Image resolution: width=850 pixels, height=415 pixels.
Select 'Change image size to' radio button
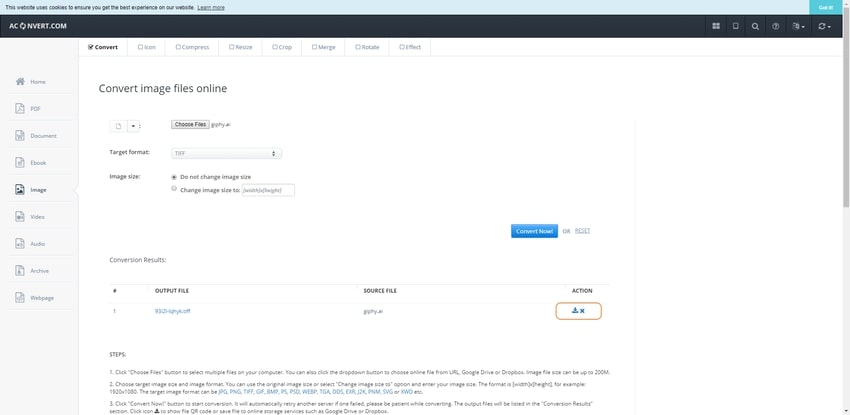tap(174, 188)
